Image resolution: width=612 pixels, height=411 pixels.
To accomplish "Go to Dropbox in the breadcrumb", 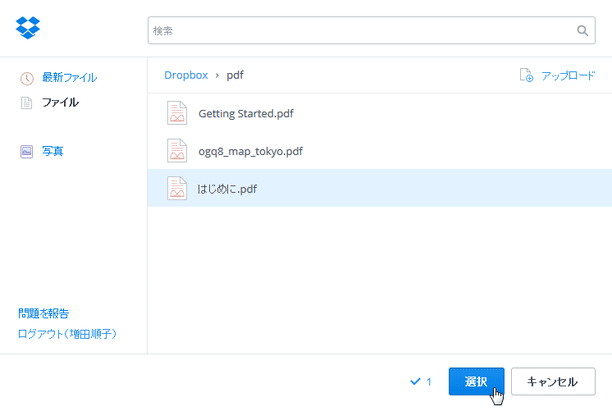I will tap(186, 75).
